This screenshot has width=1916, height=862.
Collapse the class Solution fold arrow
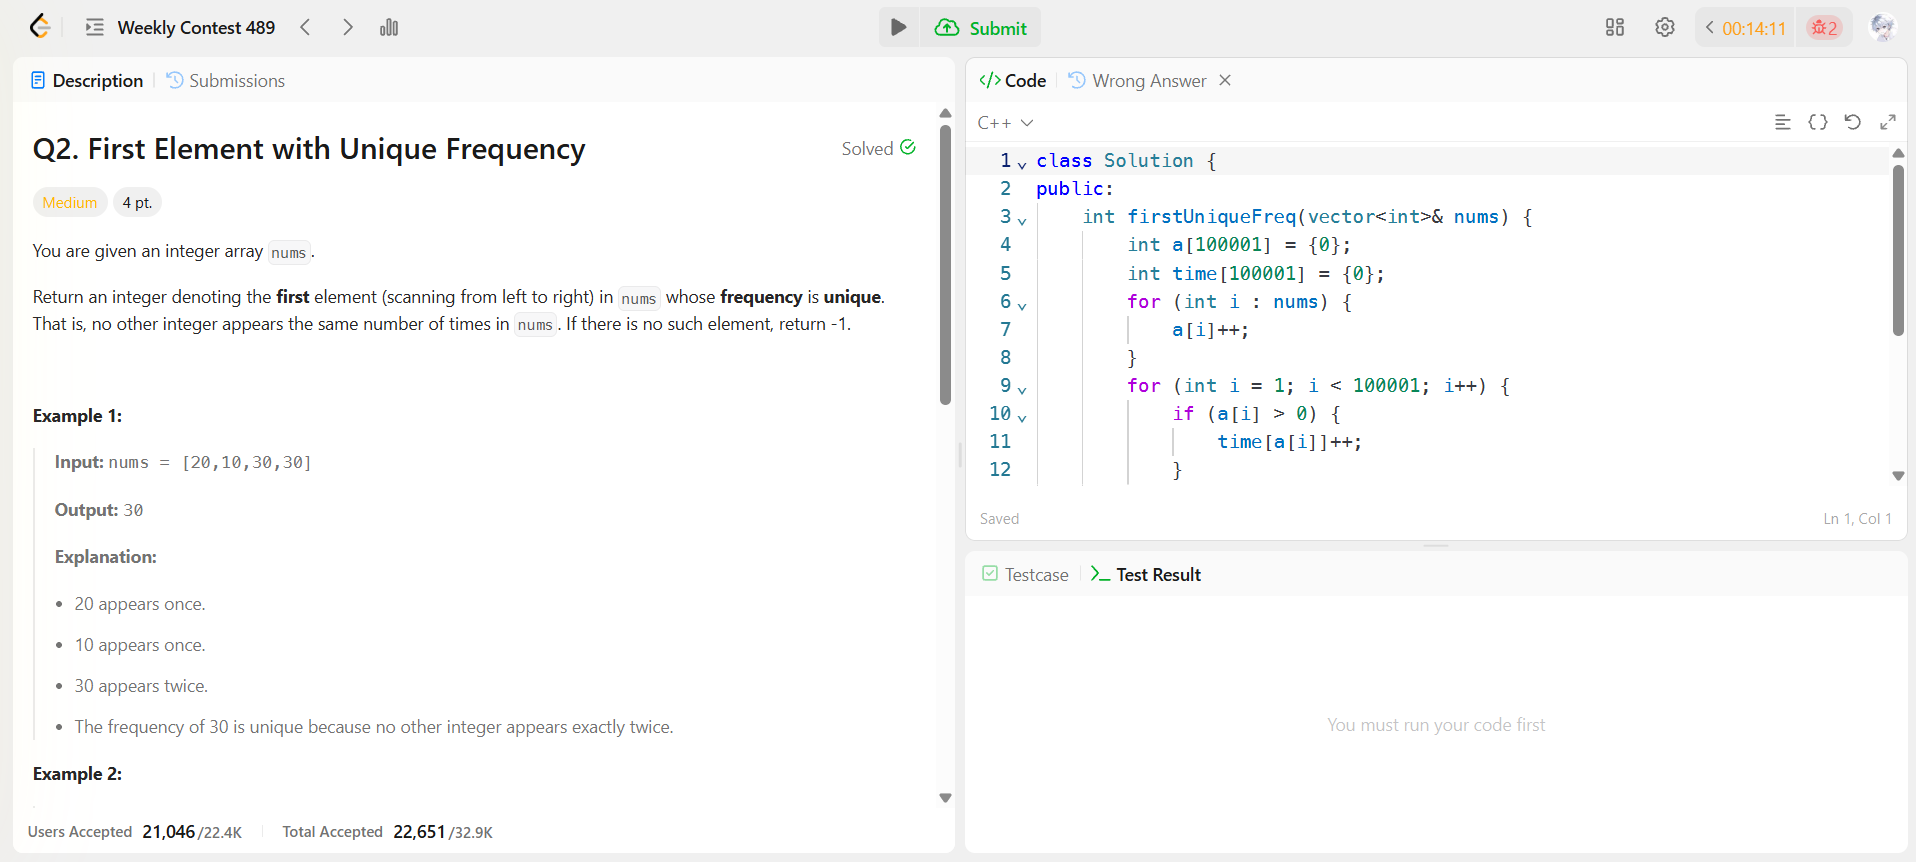coord(1022,163)
